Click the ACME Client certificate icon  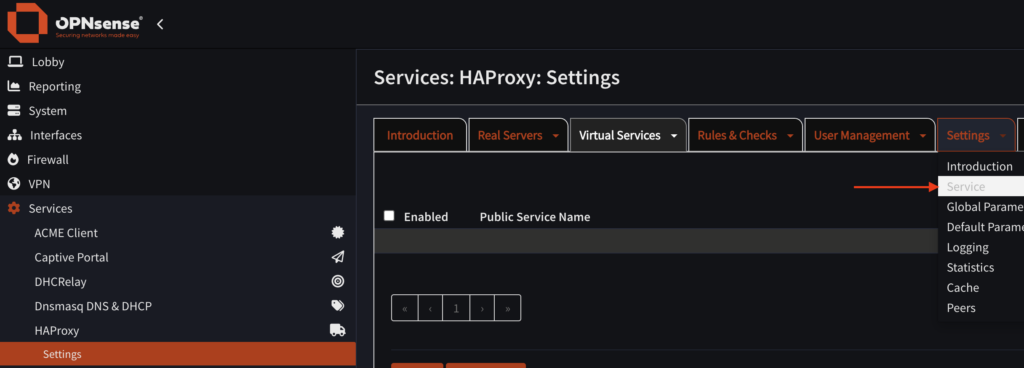338,233
